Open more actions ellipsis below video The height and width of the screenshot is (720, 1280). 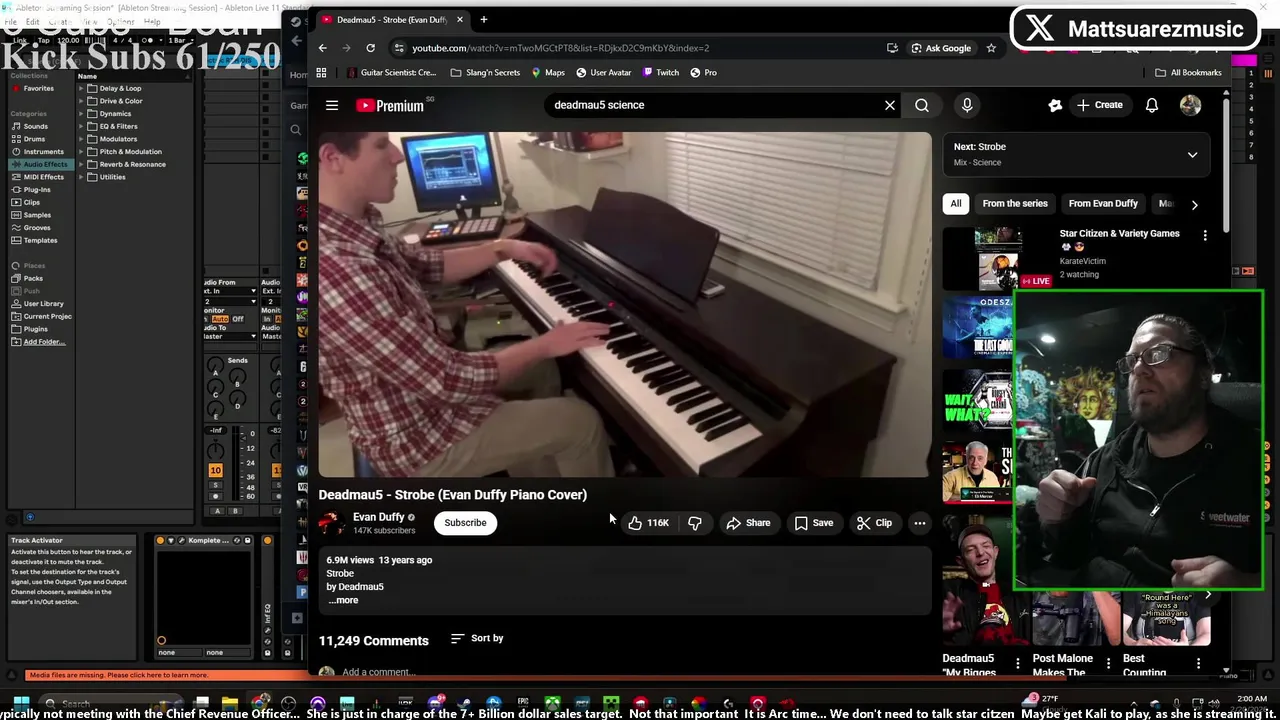tap(919, 523)
